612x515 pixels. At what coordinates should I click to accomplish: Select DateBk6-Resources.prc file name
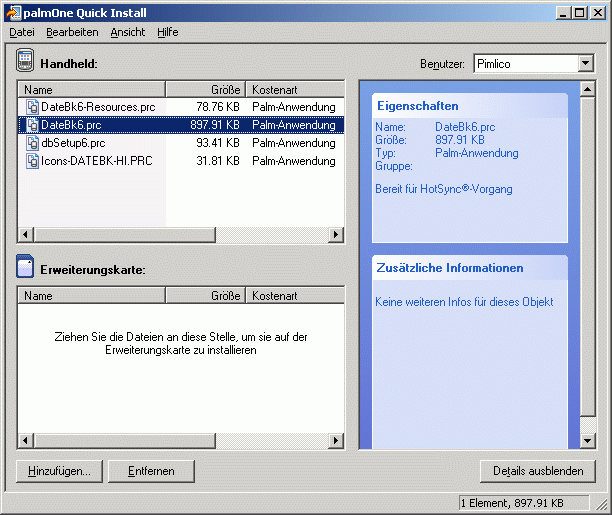(98, 107)
